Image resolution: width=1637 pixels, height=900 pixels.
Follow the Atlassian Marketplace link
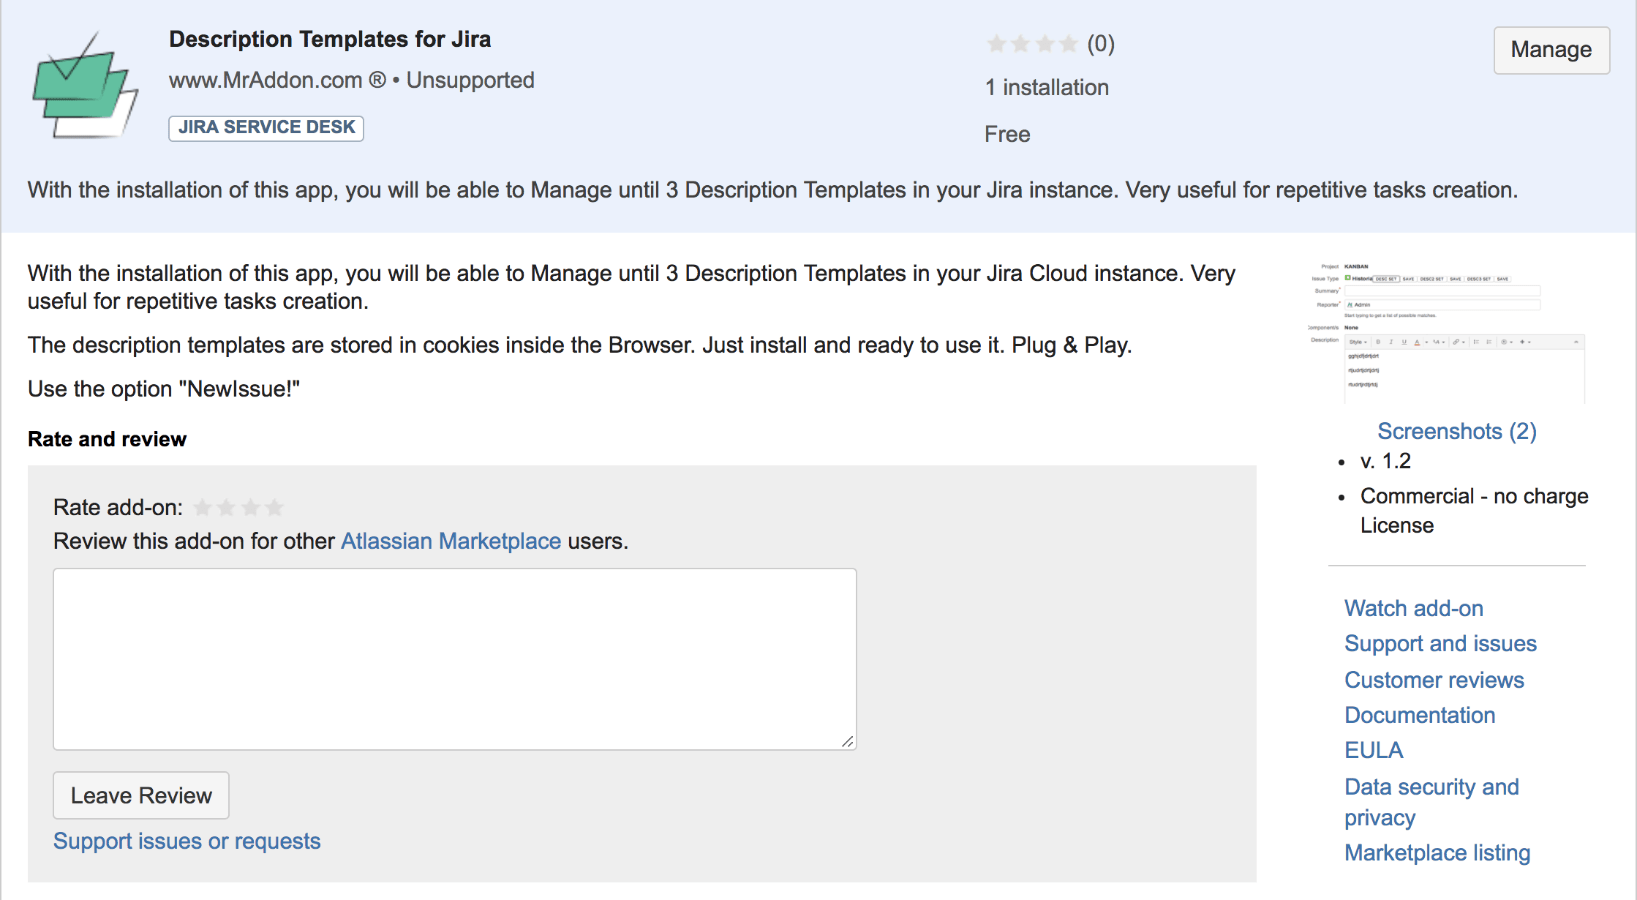tap(451, 541)
